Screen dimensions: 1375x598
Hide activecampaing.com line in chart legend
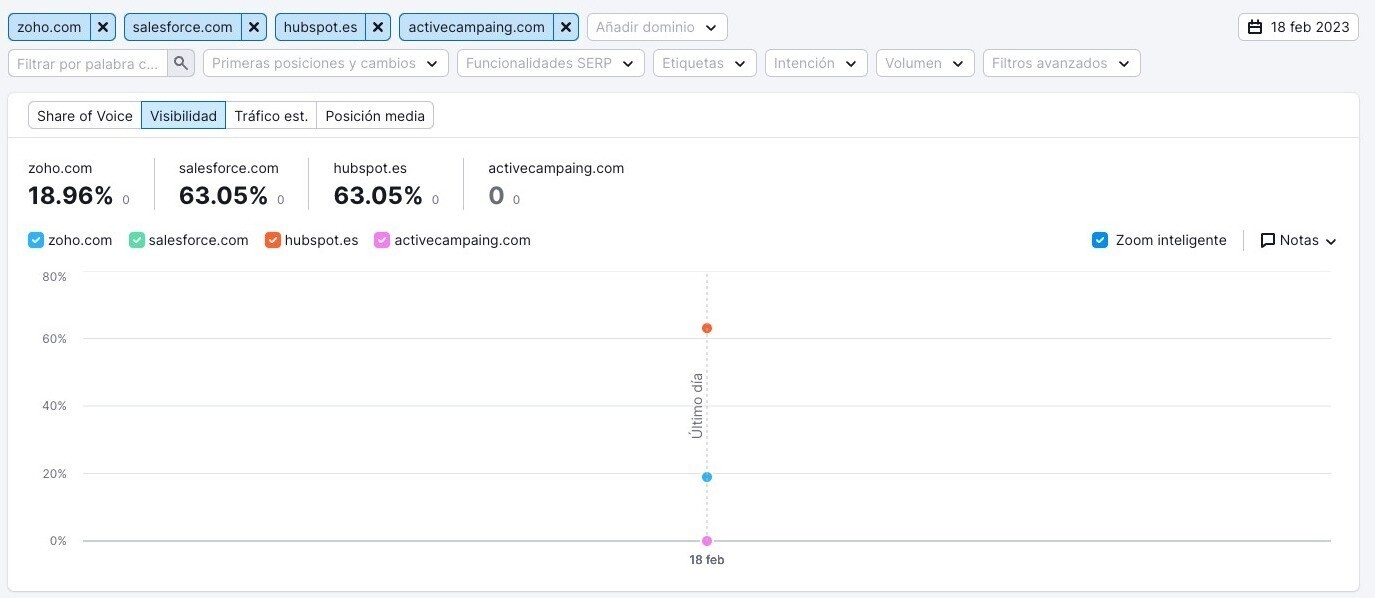click(381, 240)
